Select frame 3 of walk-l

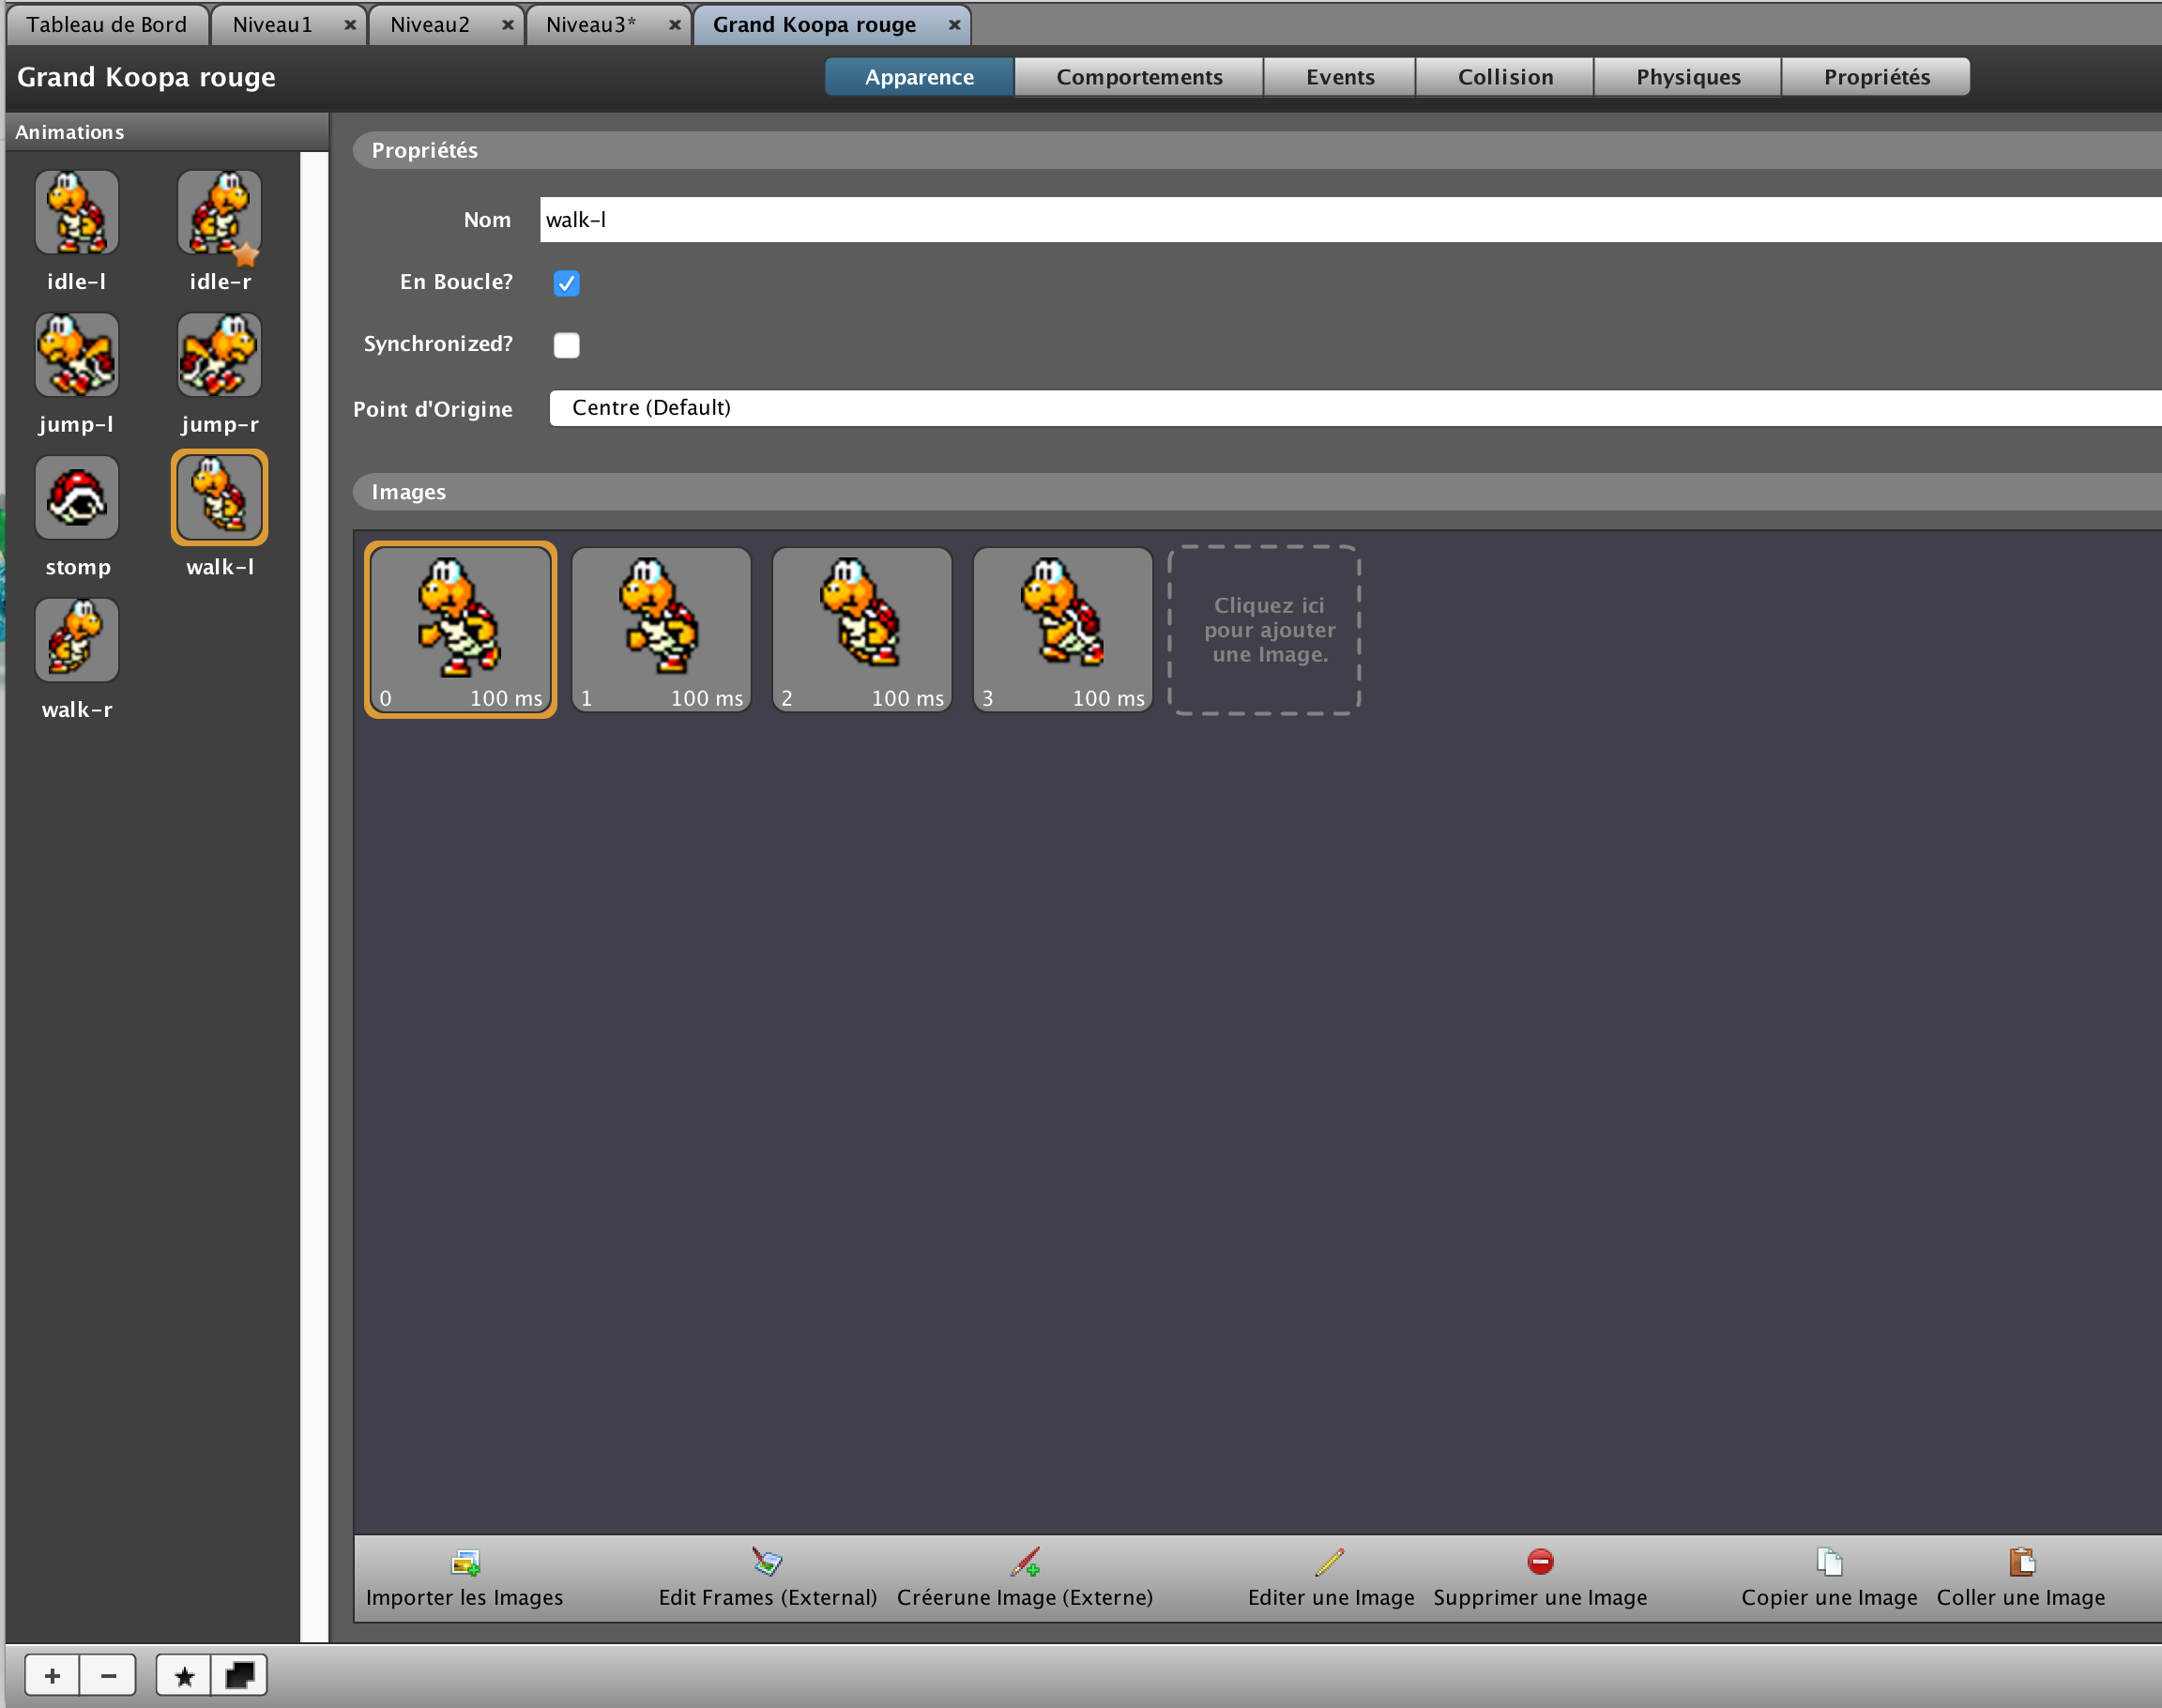tap(1063, 630)
